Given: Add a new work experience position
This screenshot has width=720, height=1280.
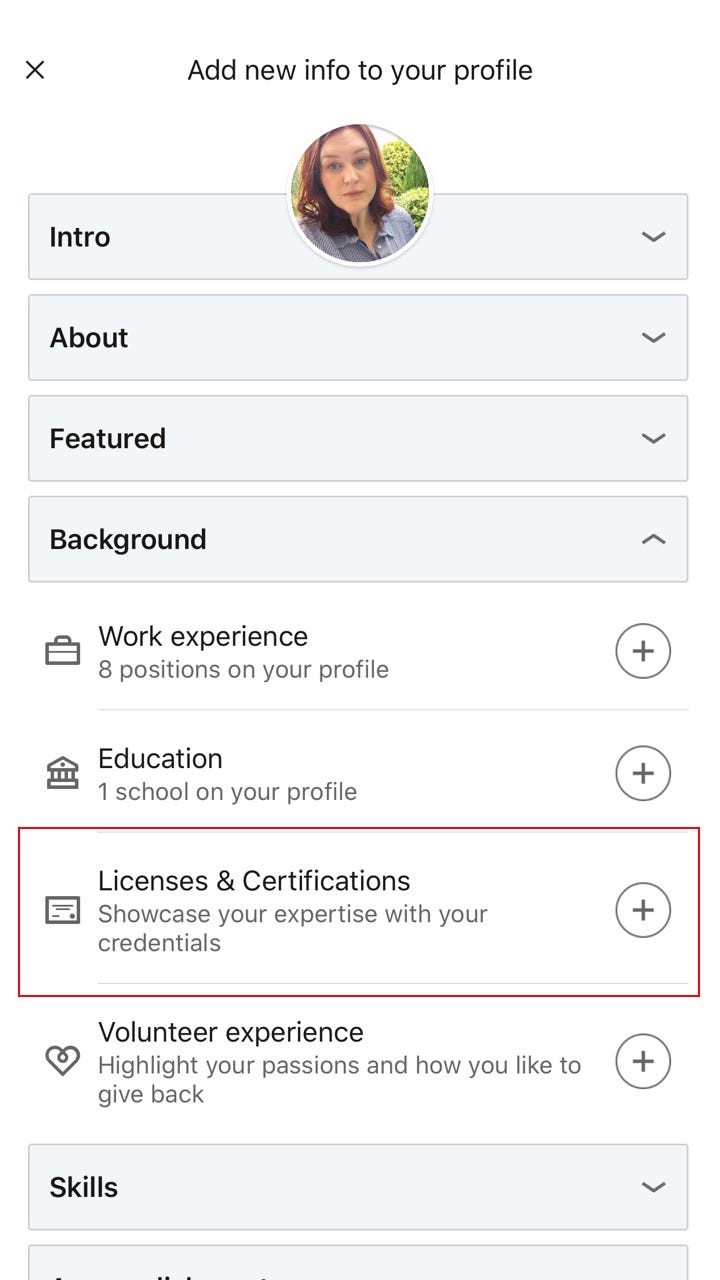Looking at the screenshot, I should coord(643,650).
